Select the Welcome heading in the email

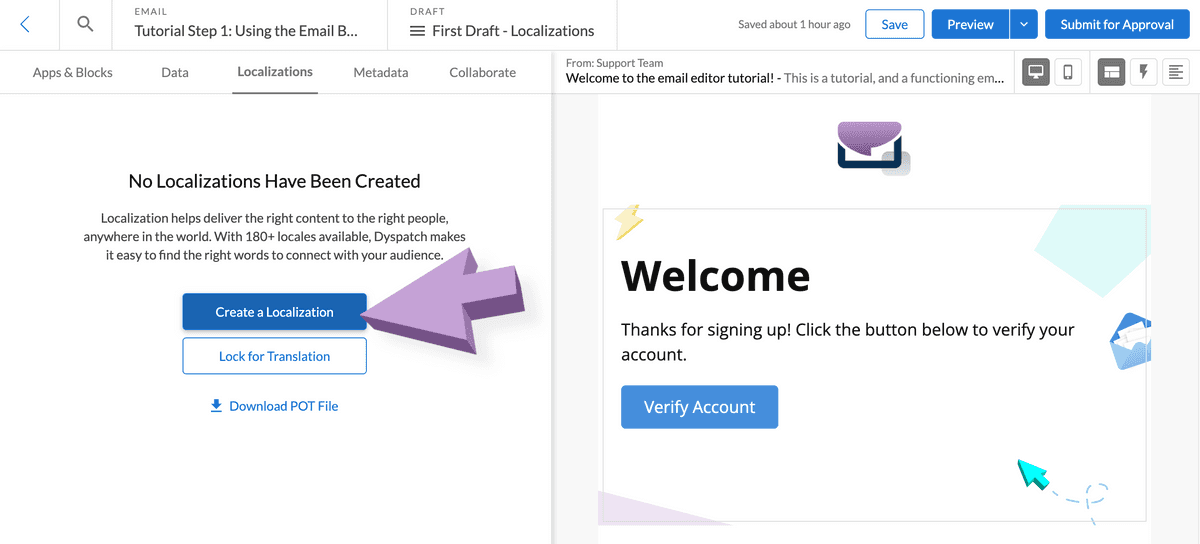coord(715,275)
